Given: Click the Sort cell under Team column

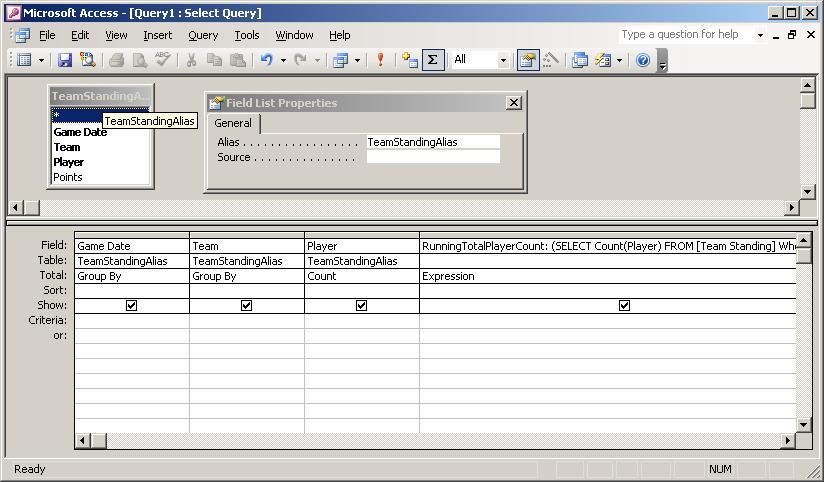Looking at the screenshot, I should click(x=246, y=290).
